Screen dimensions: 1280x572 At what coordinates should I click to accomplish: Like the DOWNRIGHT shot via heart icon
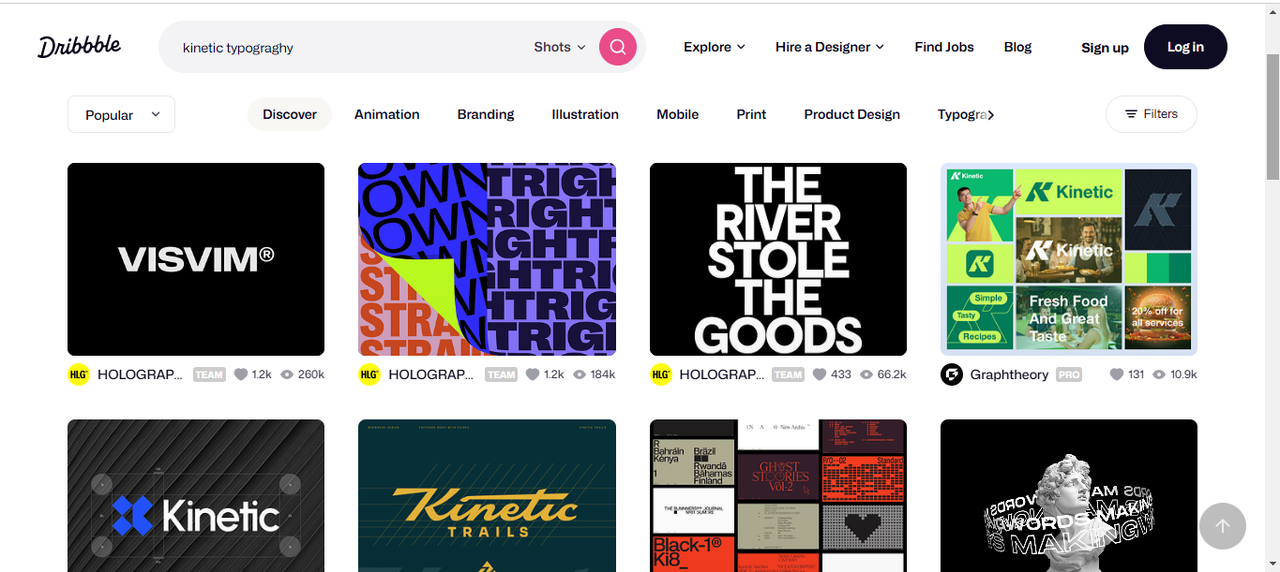point(533,374)
